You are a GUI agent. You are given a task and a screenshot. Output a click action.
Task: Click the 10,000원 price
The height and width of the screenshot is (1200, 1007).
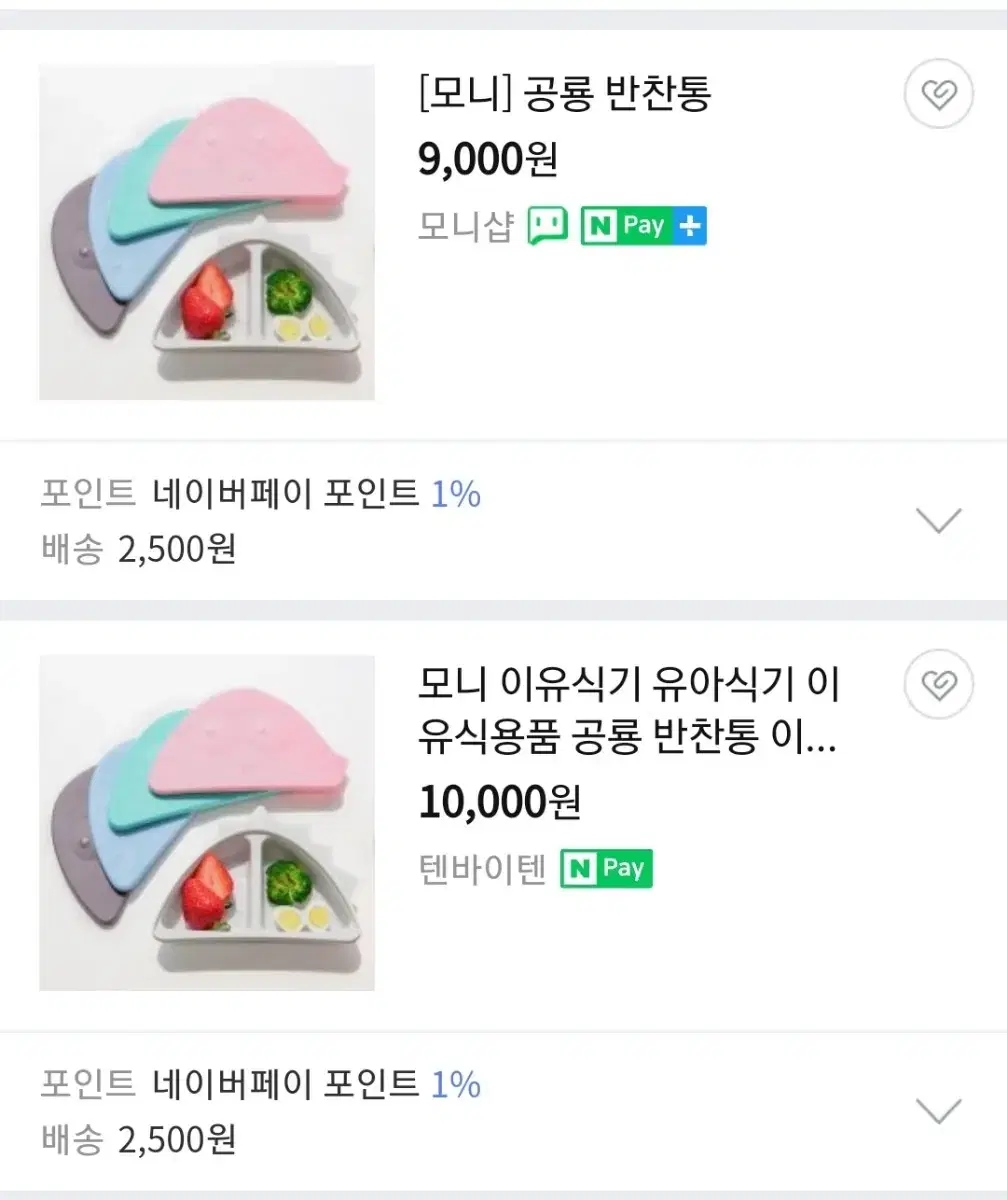499,801
